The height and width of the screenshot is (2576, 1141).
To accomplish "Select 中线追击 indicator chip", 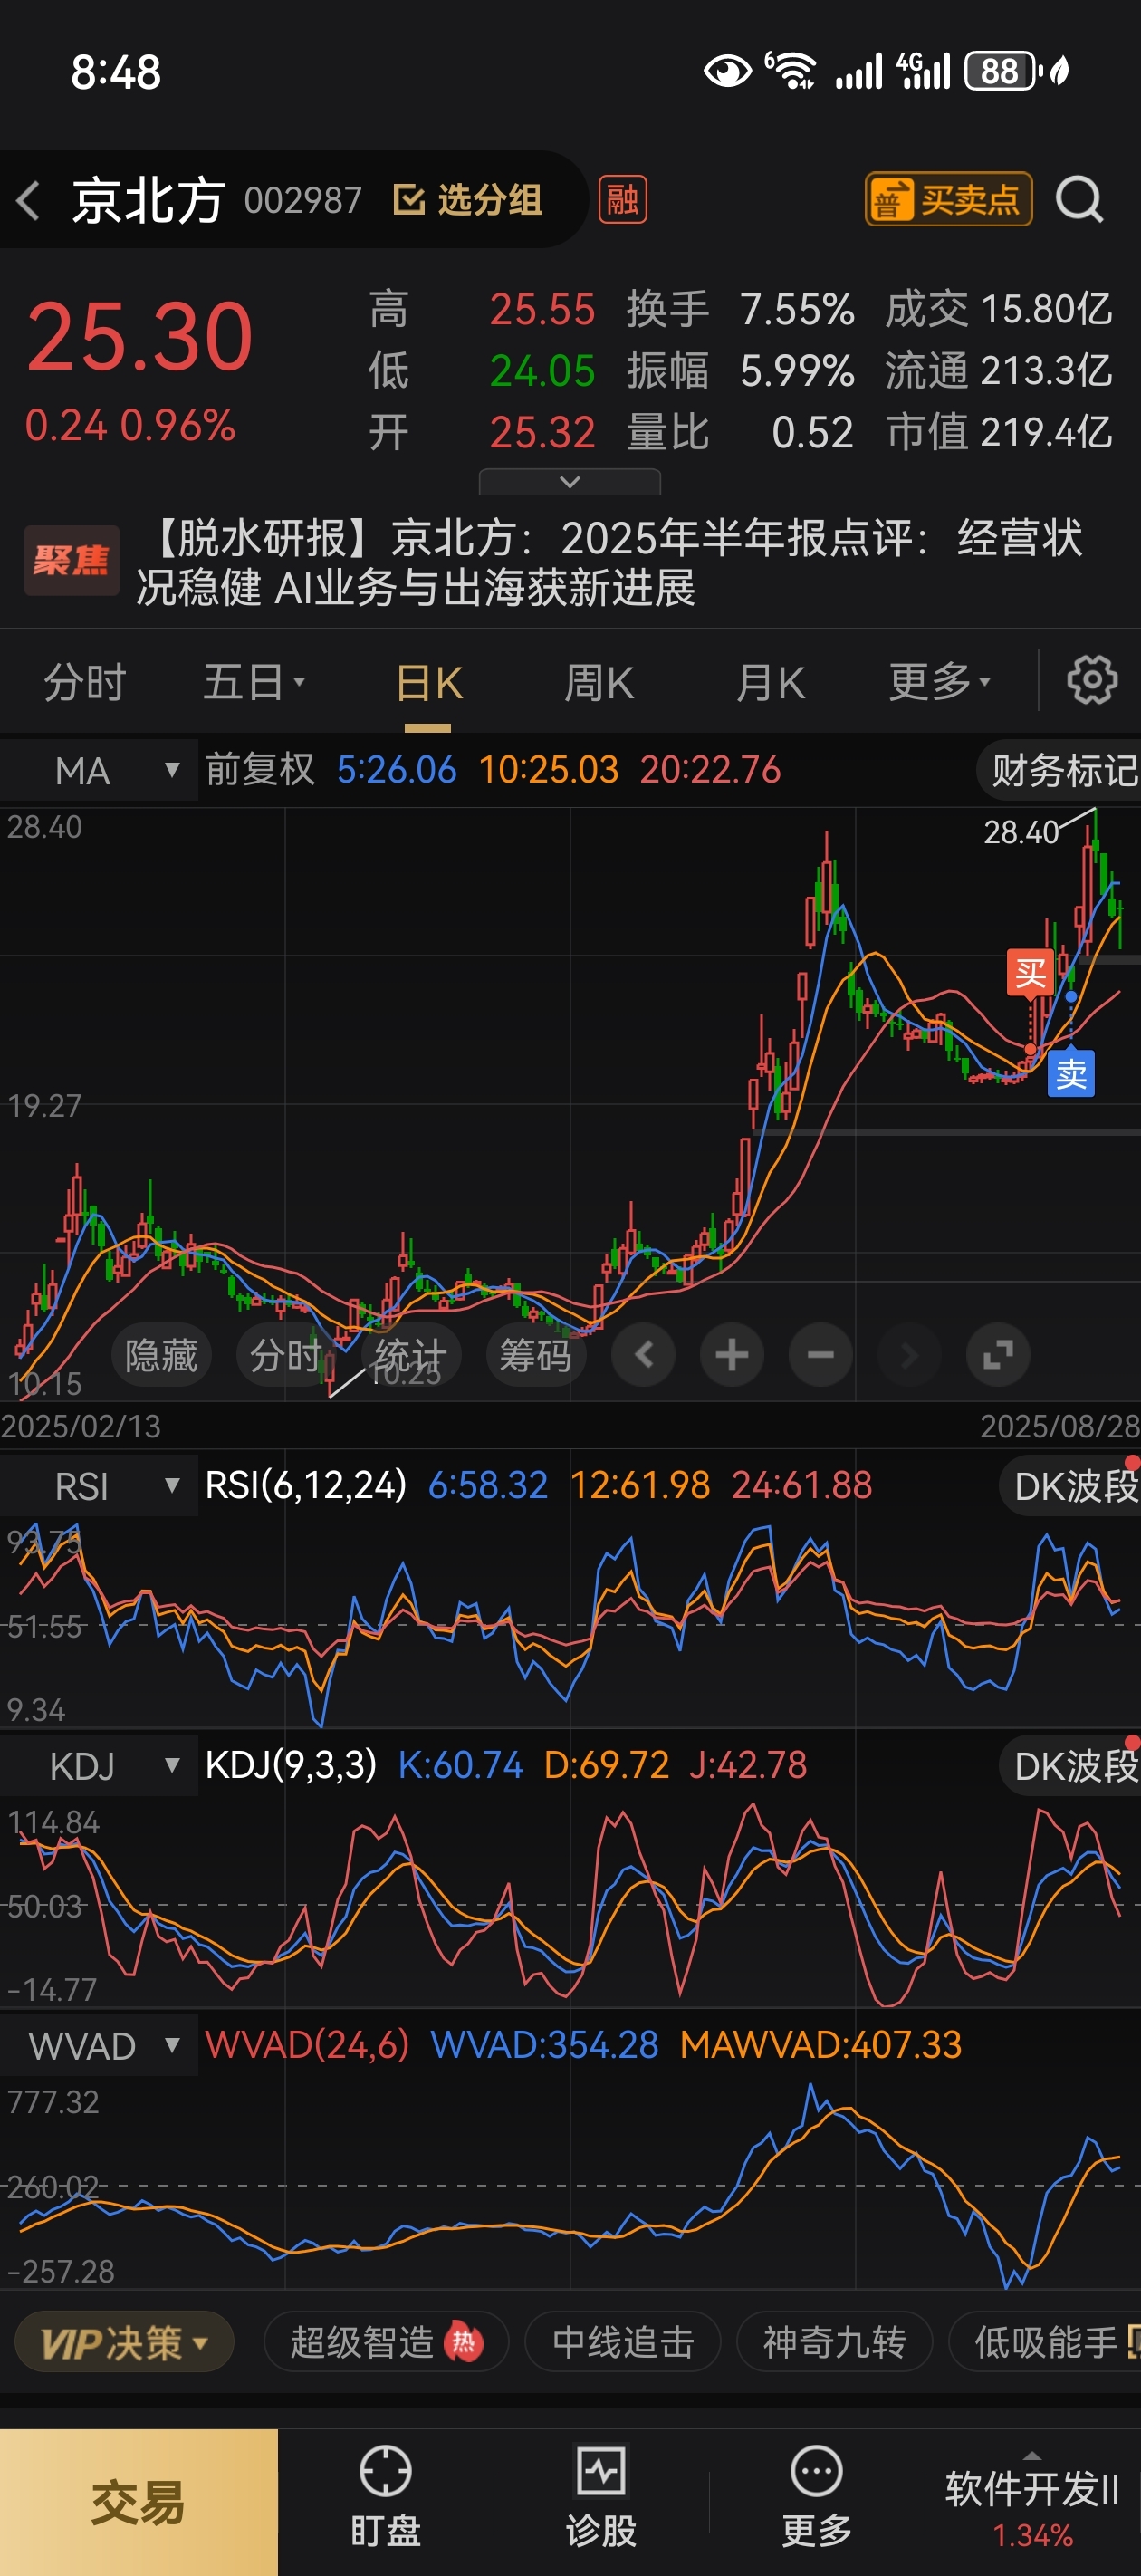I will pyautogui.click(x=622, y=2342).
